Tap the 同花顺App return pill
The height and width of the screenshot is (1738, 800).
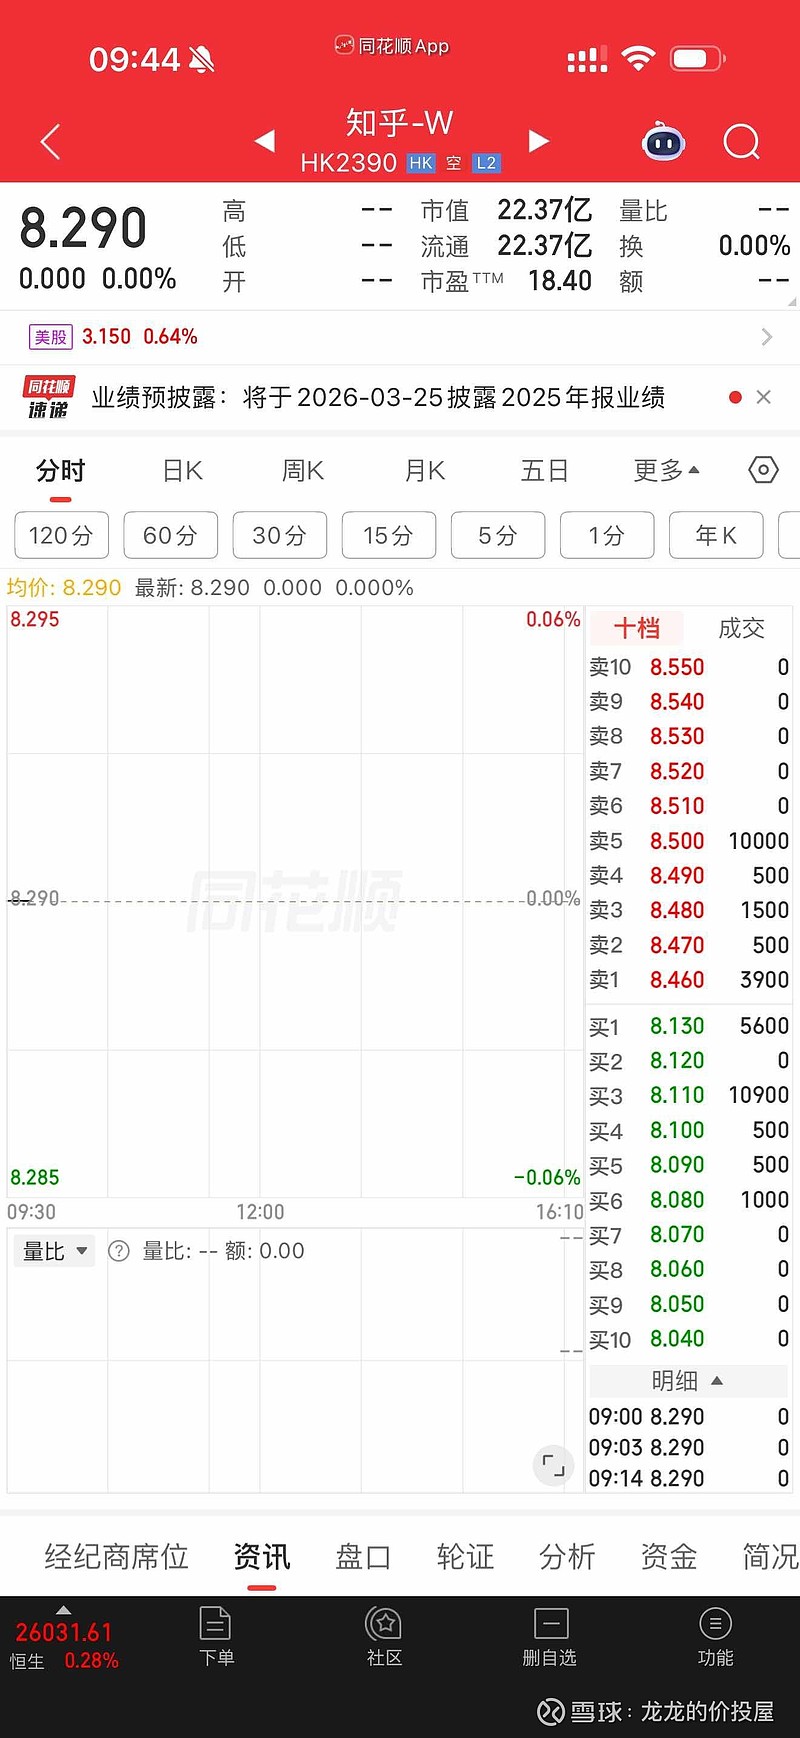pyautogui.click(x=392, y=46)
